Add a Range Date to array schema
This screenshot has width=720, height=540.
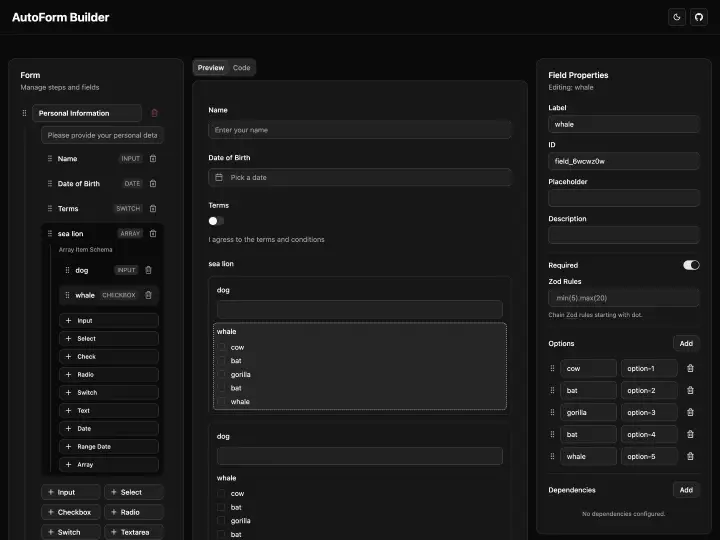[109, 446]
